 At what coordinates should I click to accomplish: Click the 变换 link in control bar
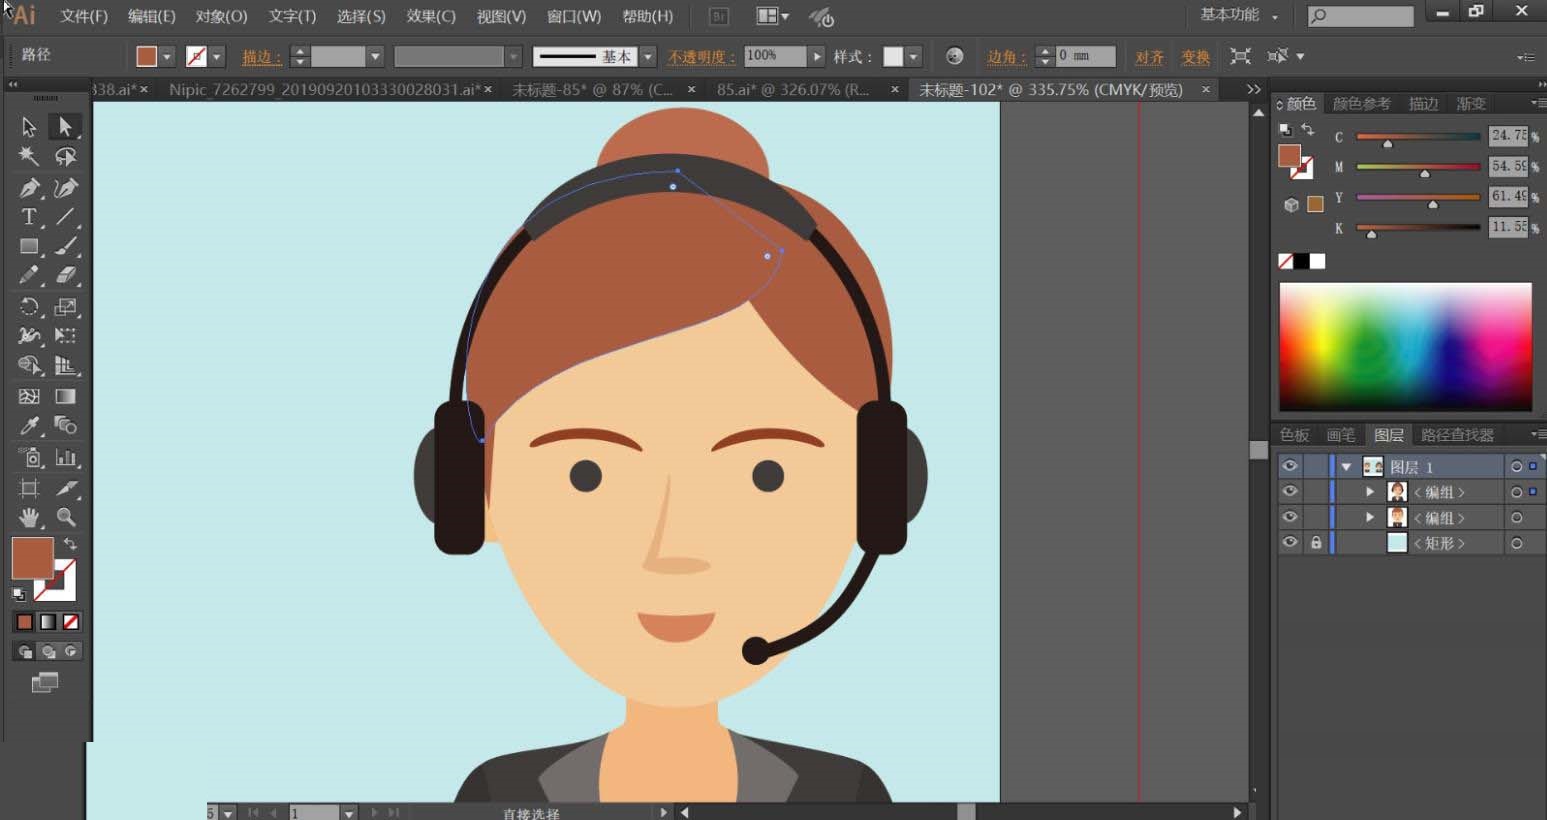coord(1195,57)
